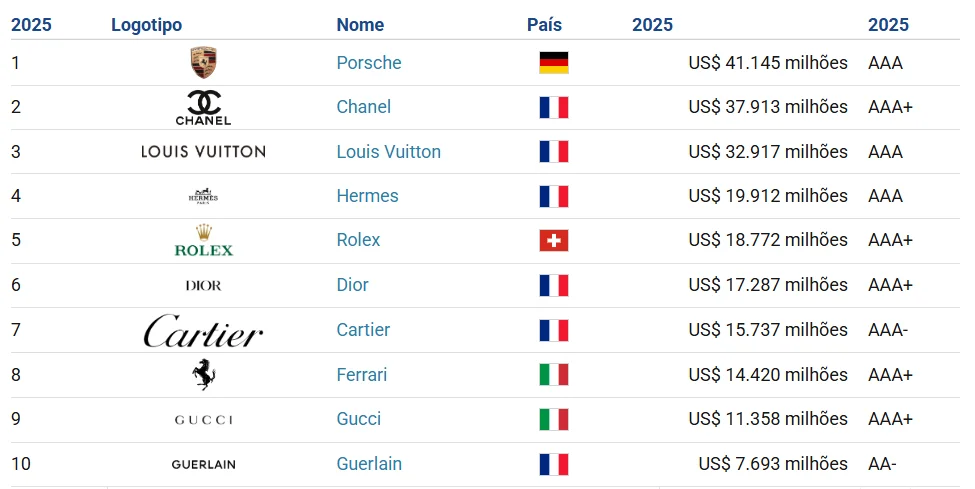Screen dimensions: 975x489
Task: Sort by the País column header
Action: (544, 25)
